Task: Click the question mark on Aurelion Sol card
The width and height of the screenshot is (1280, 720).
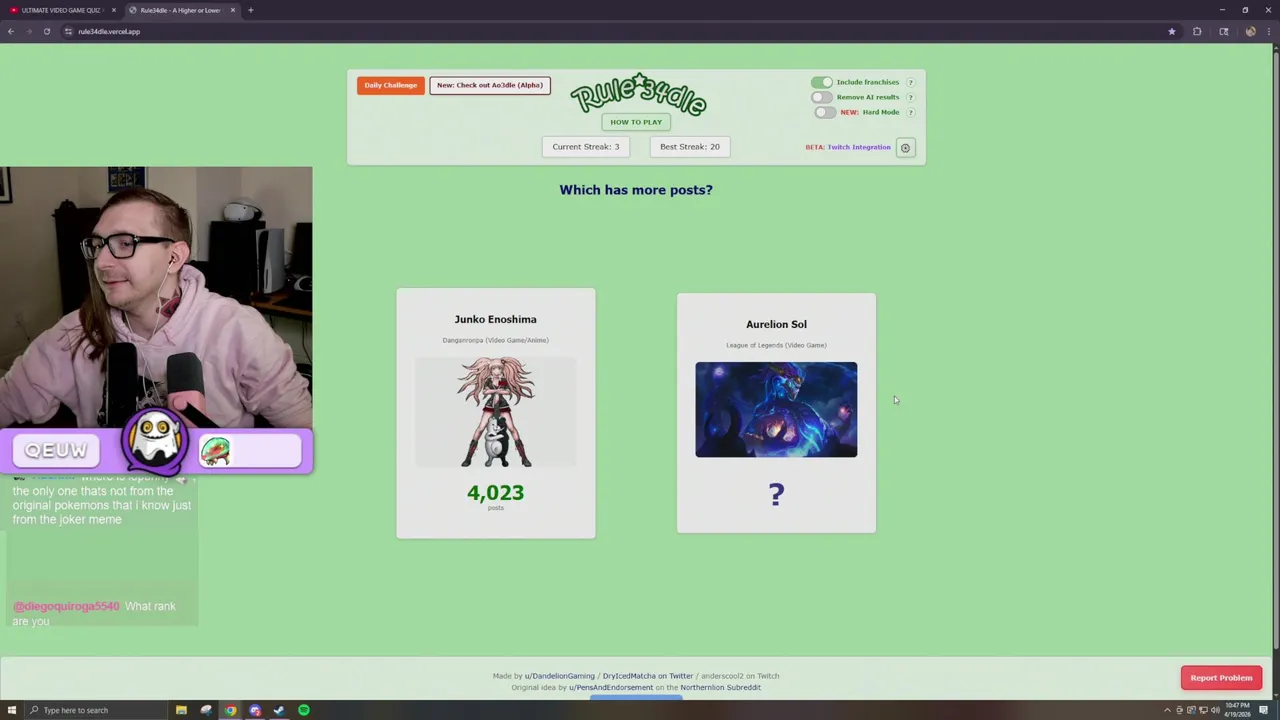Action: [776, 494]
